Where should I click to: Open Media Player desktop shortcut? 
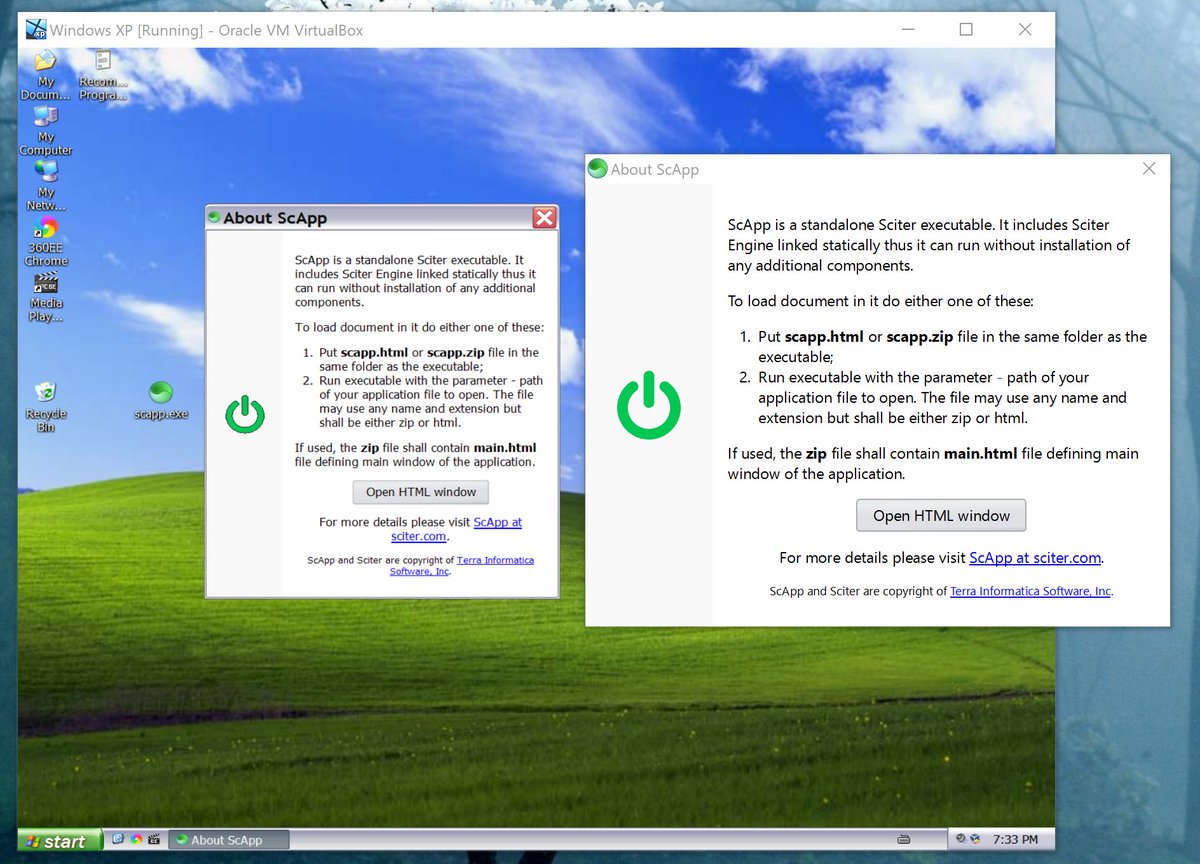(x=46, y=296)
